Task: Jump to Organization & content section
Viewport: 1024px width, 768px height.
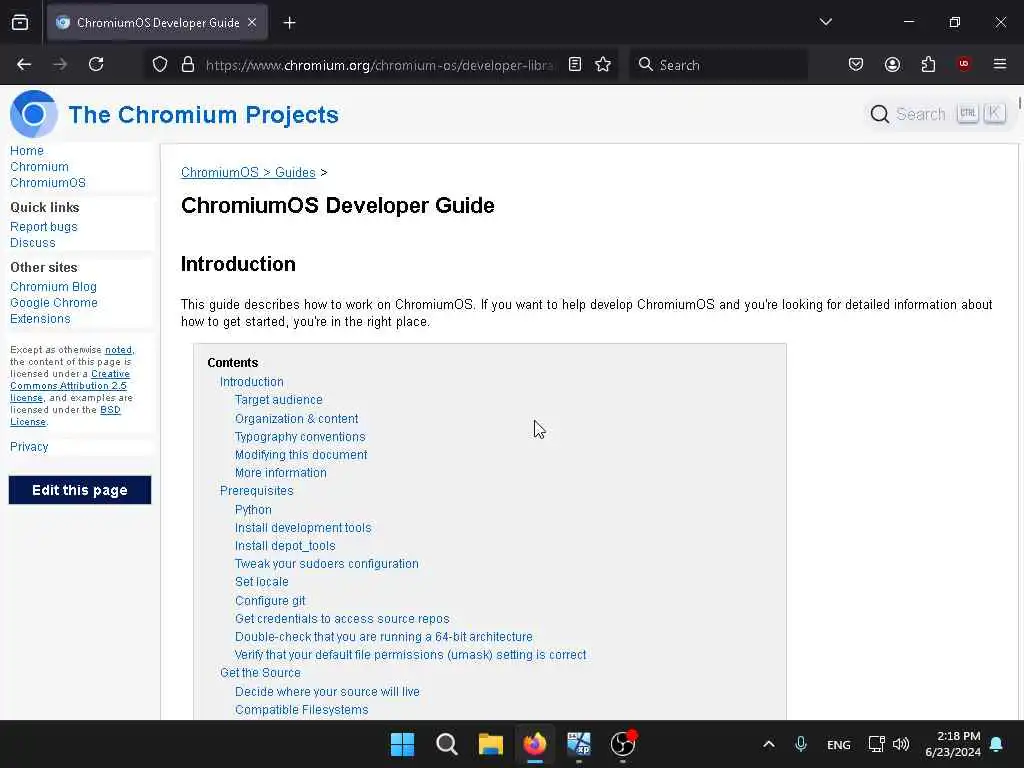Action: click(296, 419)
